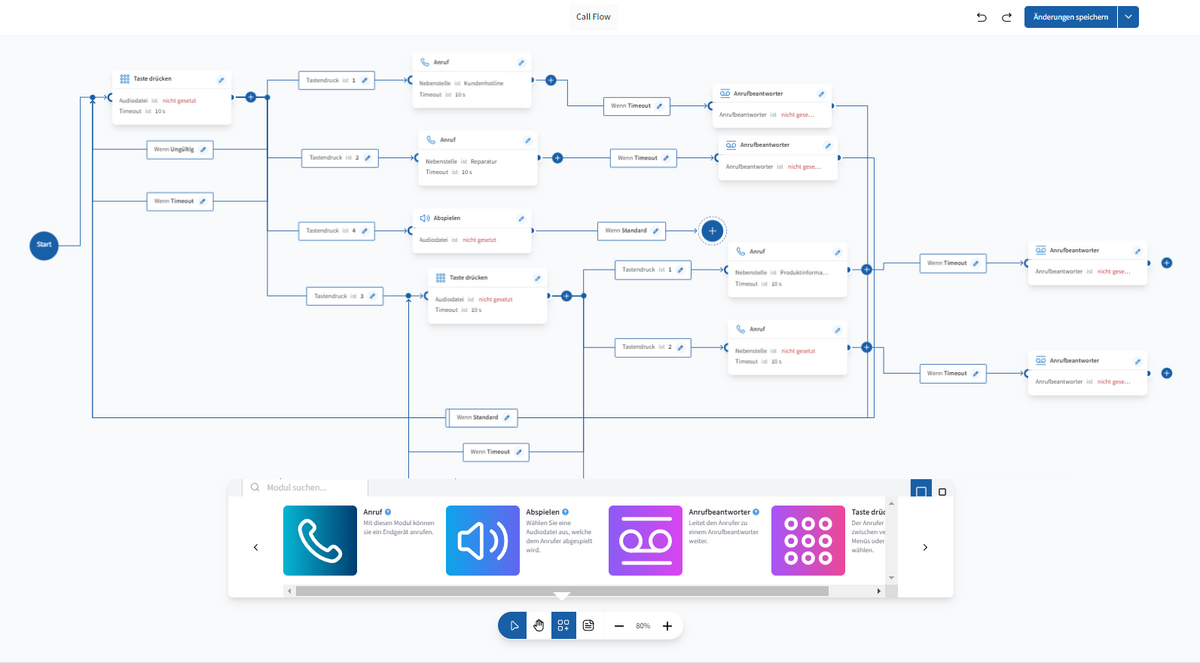This screenshot has width=1200, height=663.
Task: Edit the Wenn Ungültig condition pencil
Action: [x=203, y=149]
